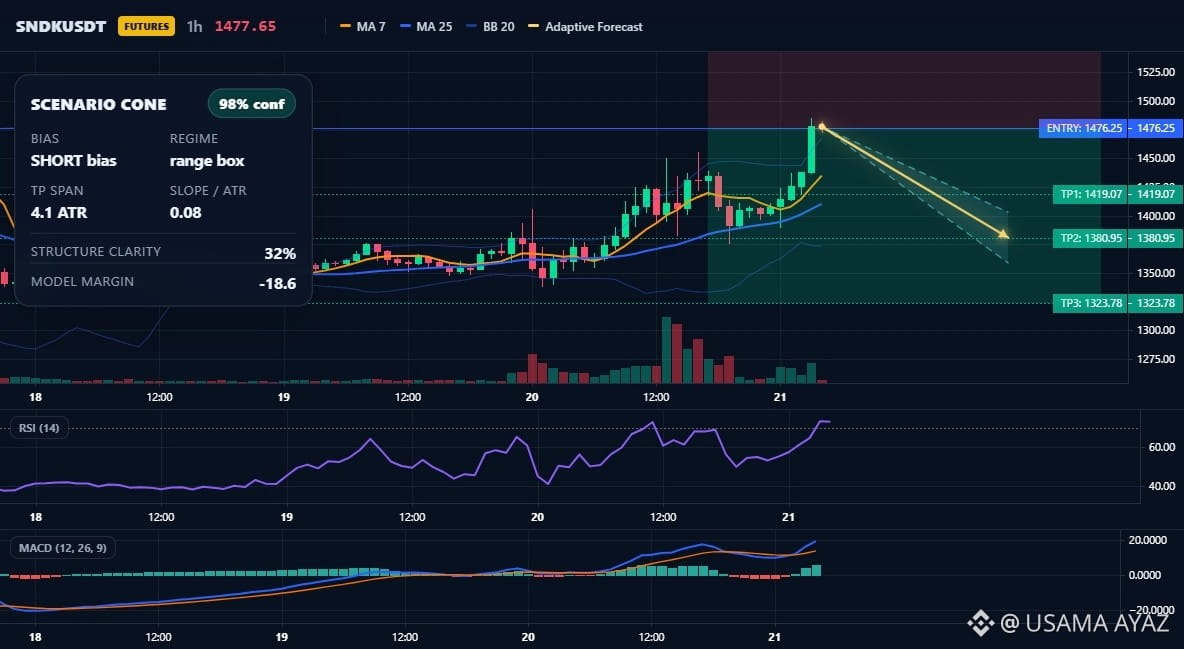Click the SNDKUSDT symbol name
Viewport: 1184px width, 649px height.
pos(61,26)
